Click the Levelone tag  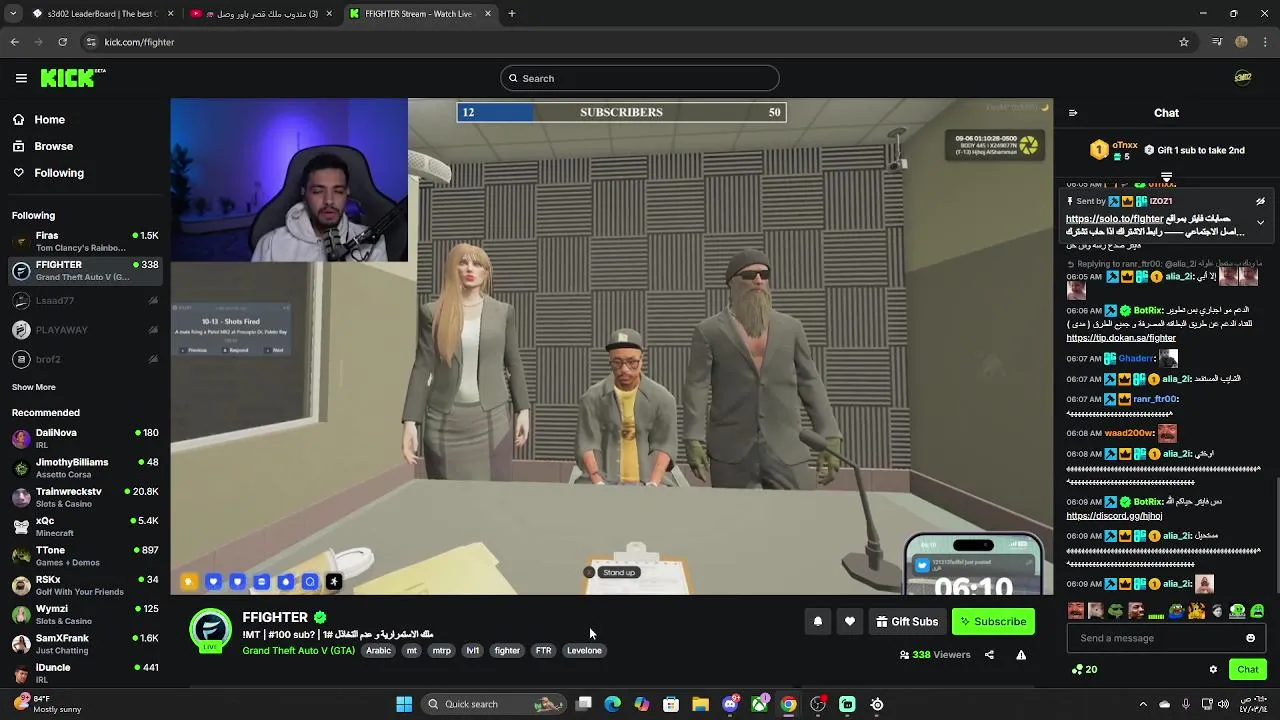point(584,651)
